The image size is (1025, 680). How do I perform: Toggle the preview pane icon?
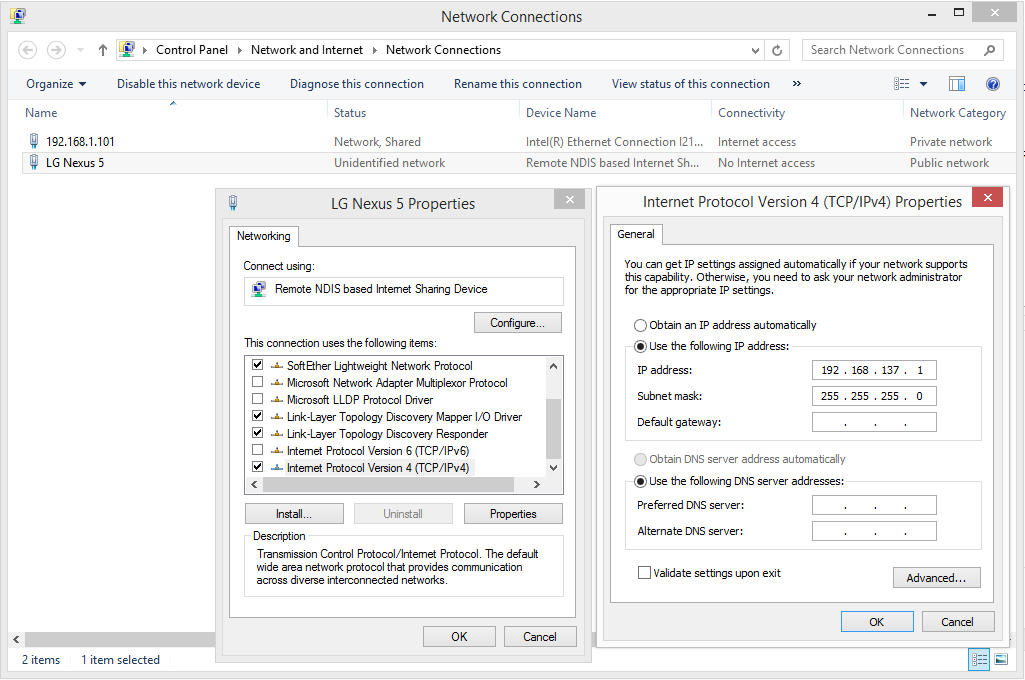(957, 84)
